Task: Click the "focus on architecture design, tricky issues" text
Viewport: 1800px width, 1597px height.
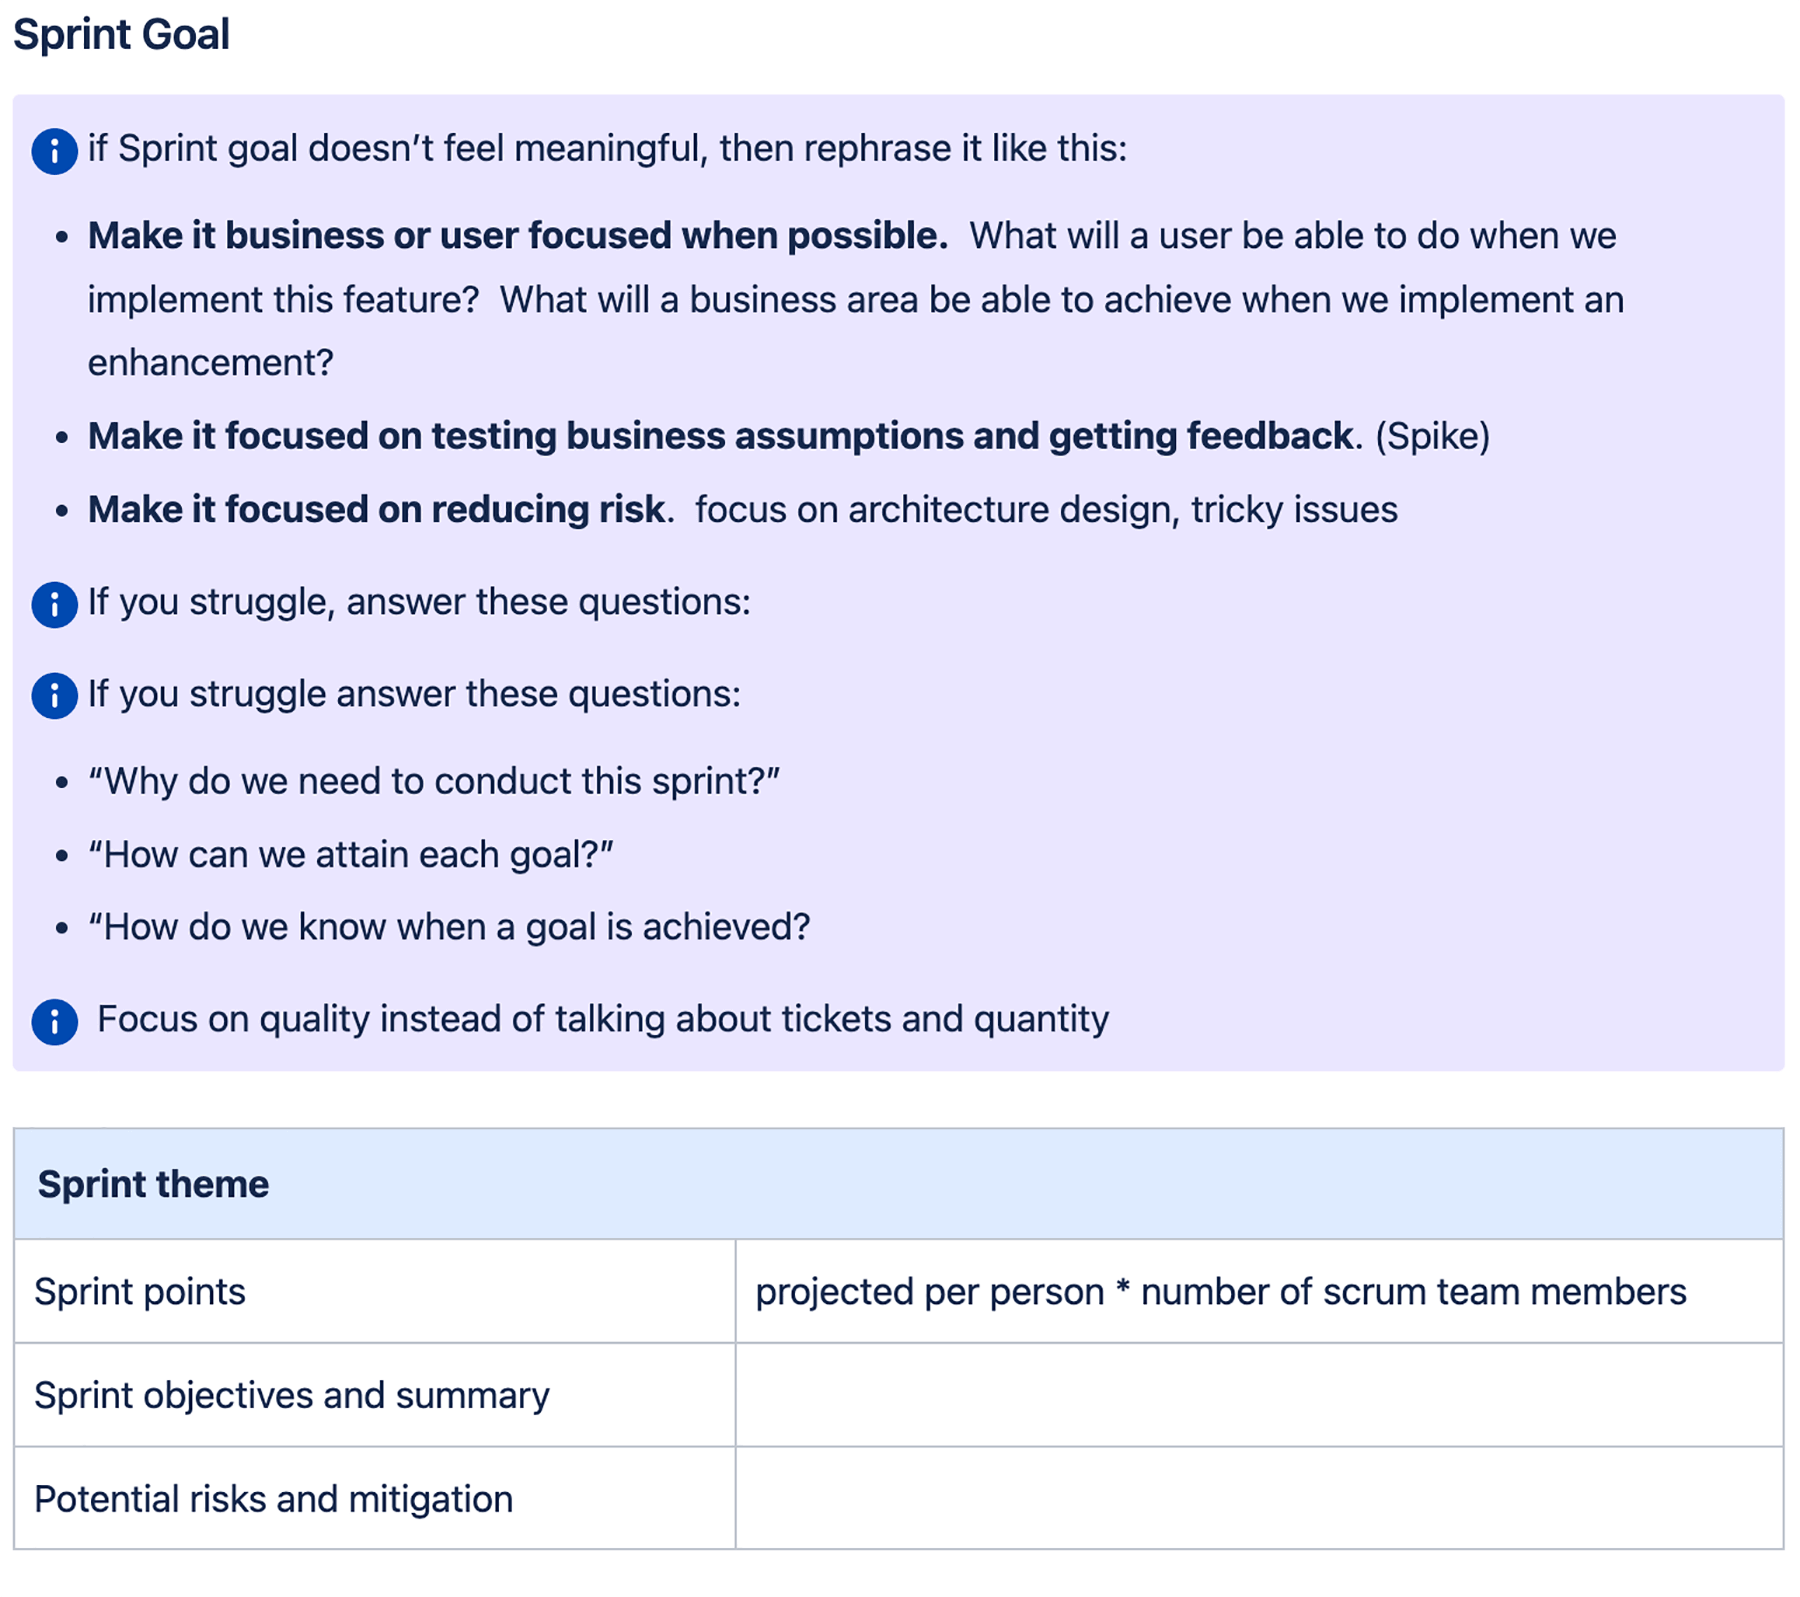Action: (1046, 510)
